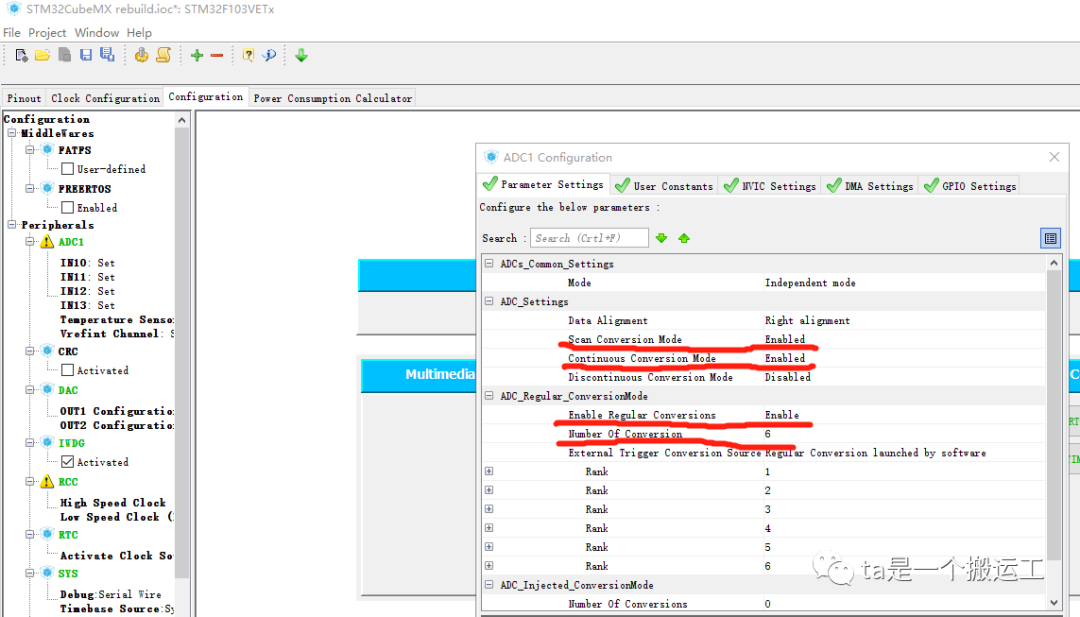Click the Load Project folder icon
Viewport: 1080px width, 617px height.
coord(42,55)
